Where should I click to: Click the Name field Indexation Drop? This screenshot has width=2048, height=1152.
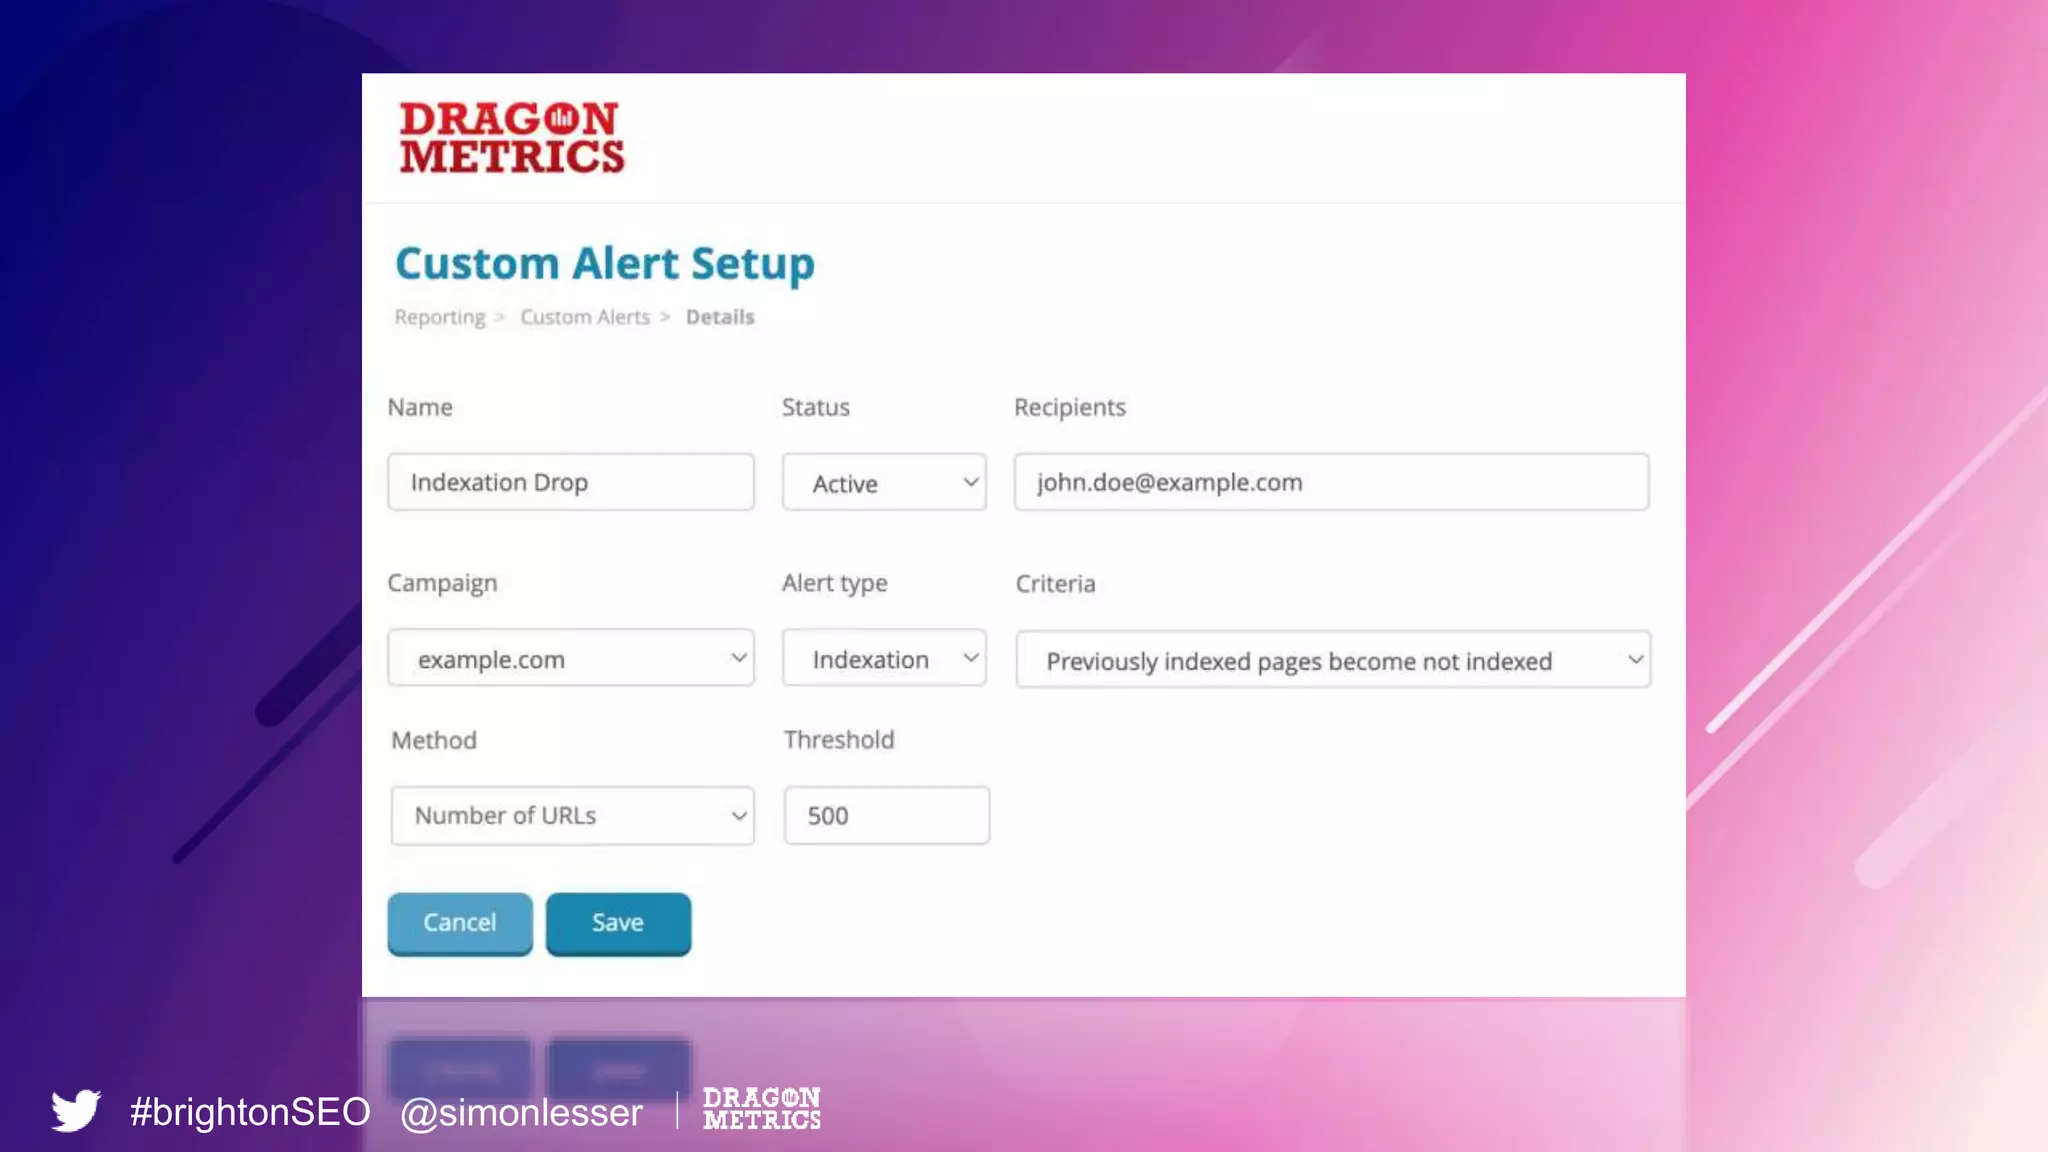571,483
